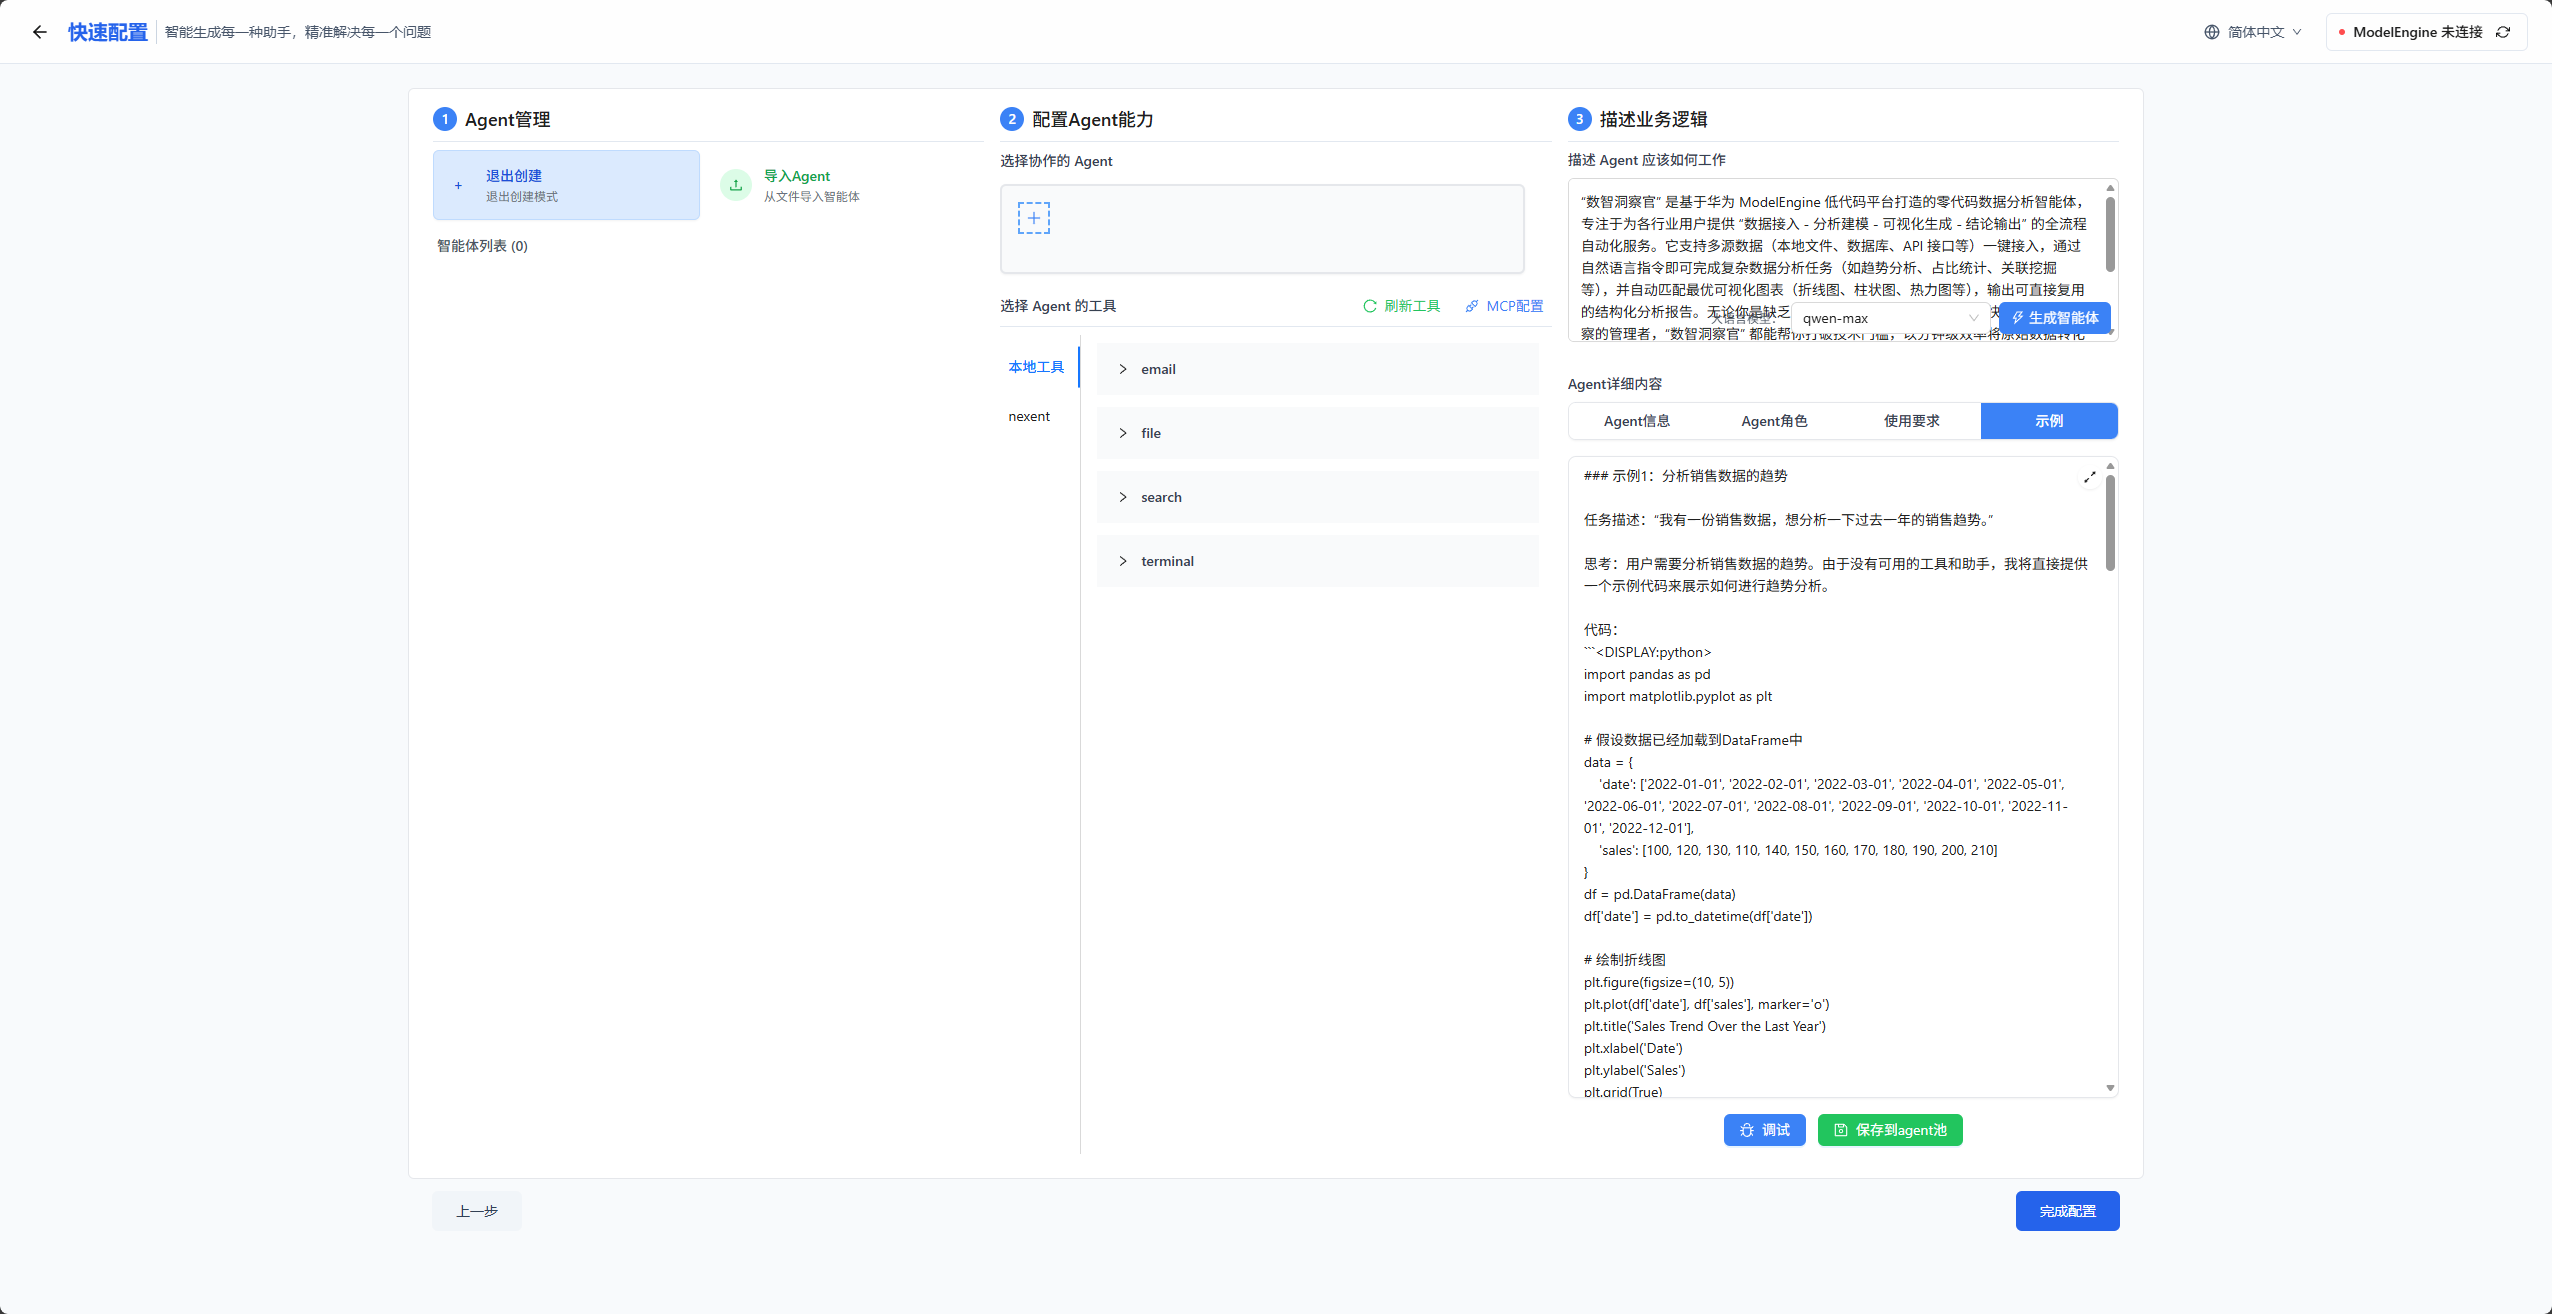Screen dimensions: 2552x1314
Task: Click the back arrow icon
Action: tap(40, 32)
